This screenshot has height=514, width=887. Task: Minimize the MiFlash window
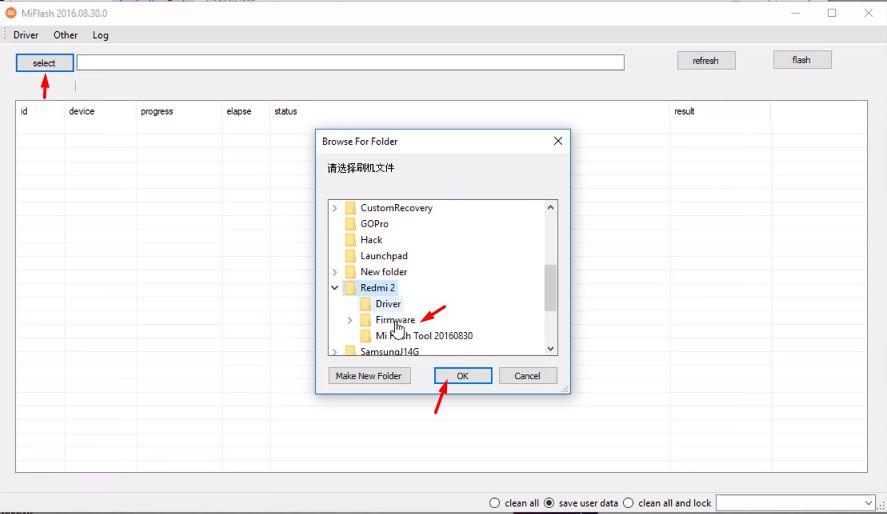(x=795, y=12)
